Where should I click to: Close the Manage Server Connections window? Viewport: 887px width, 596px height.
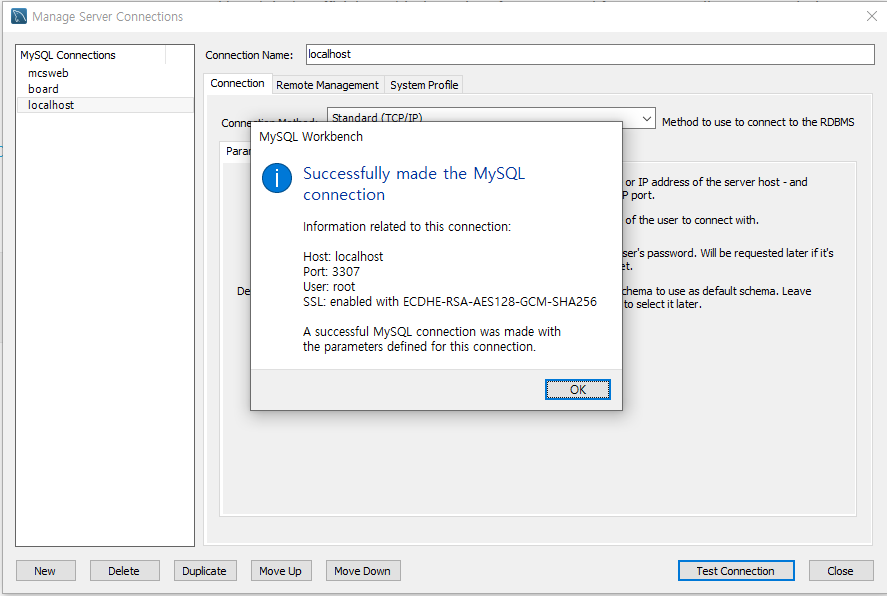(872, 16)
